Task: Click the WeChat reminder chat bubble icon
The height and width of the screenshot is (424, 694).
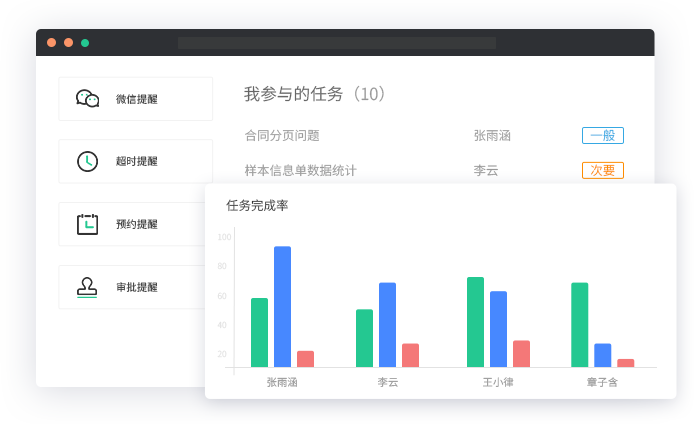Action: [87, 98]
